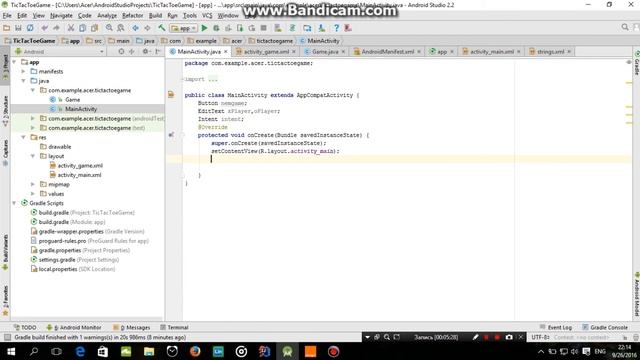640x360 pixels.
Task: Open the Event Log panel
Action: pos(556,327)
